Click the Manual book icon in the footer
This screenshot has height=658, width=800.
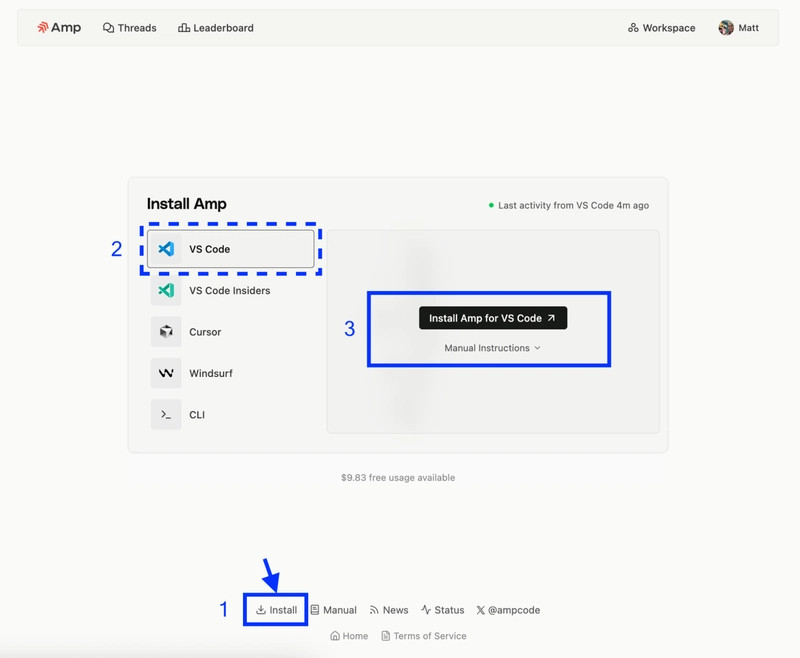[x=315, y=610]
